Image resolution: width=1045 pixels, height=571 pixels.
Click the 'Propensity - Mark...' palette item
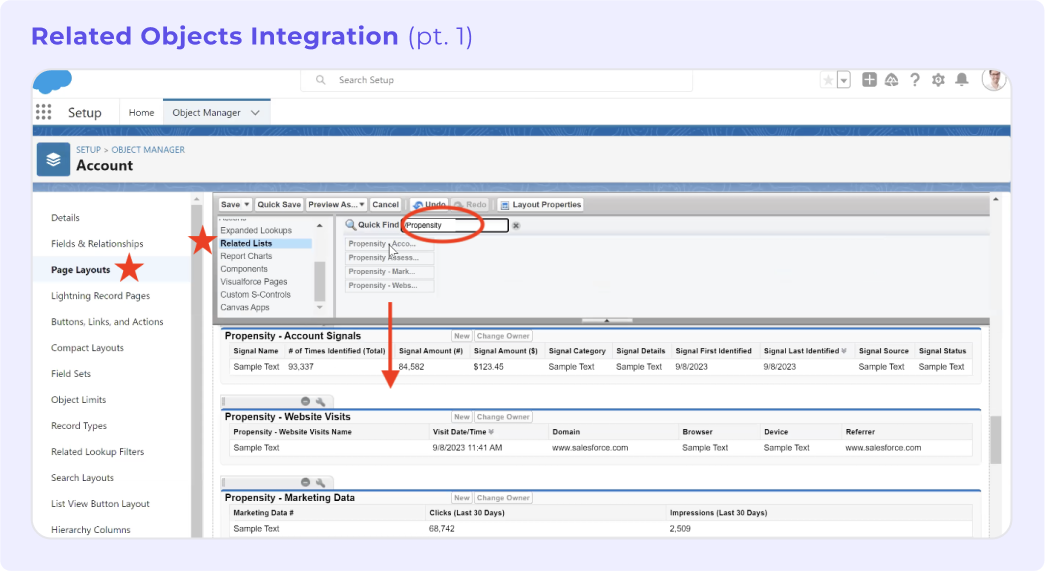click(390, 272)
